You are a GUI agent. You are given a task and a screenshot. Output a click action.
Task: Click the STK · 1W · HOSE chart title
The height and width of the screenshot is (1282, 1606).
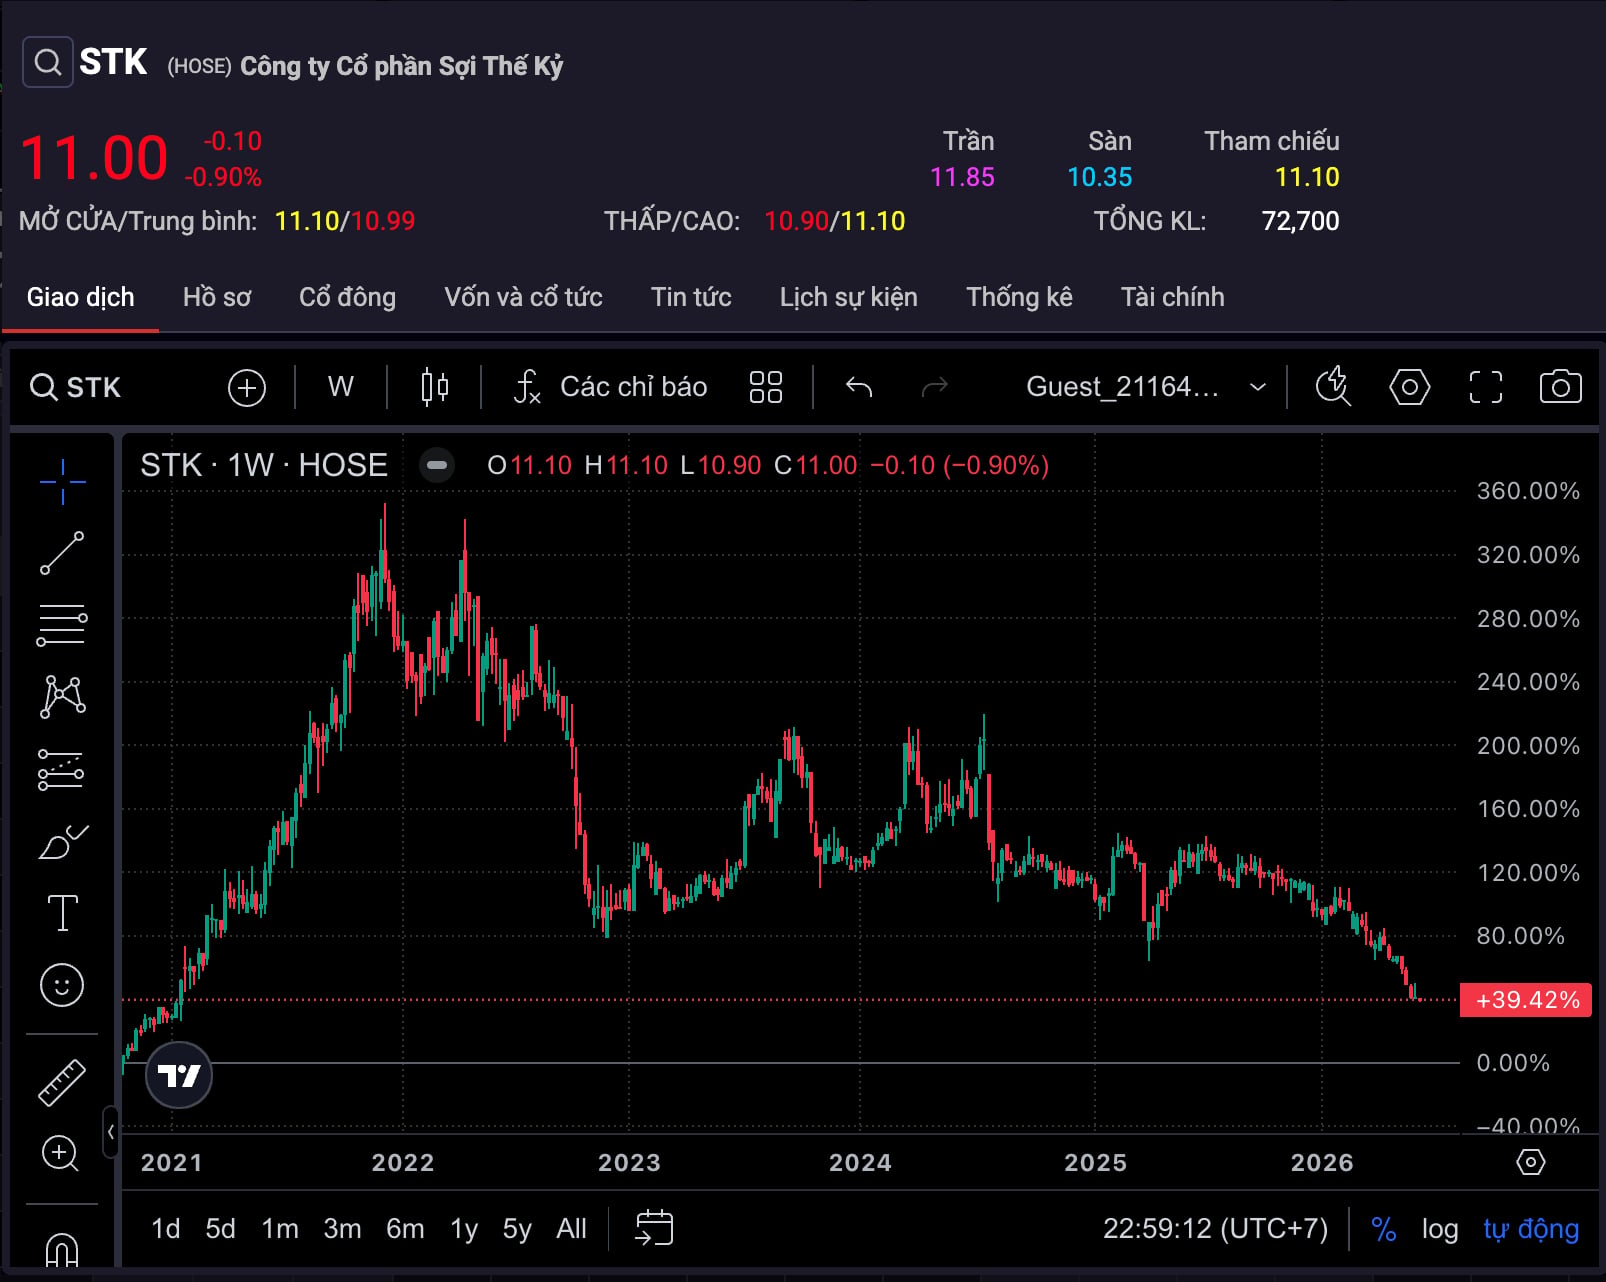[264, 465]
